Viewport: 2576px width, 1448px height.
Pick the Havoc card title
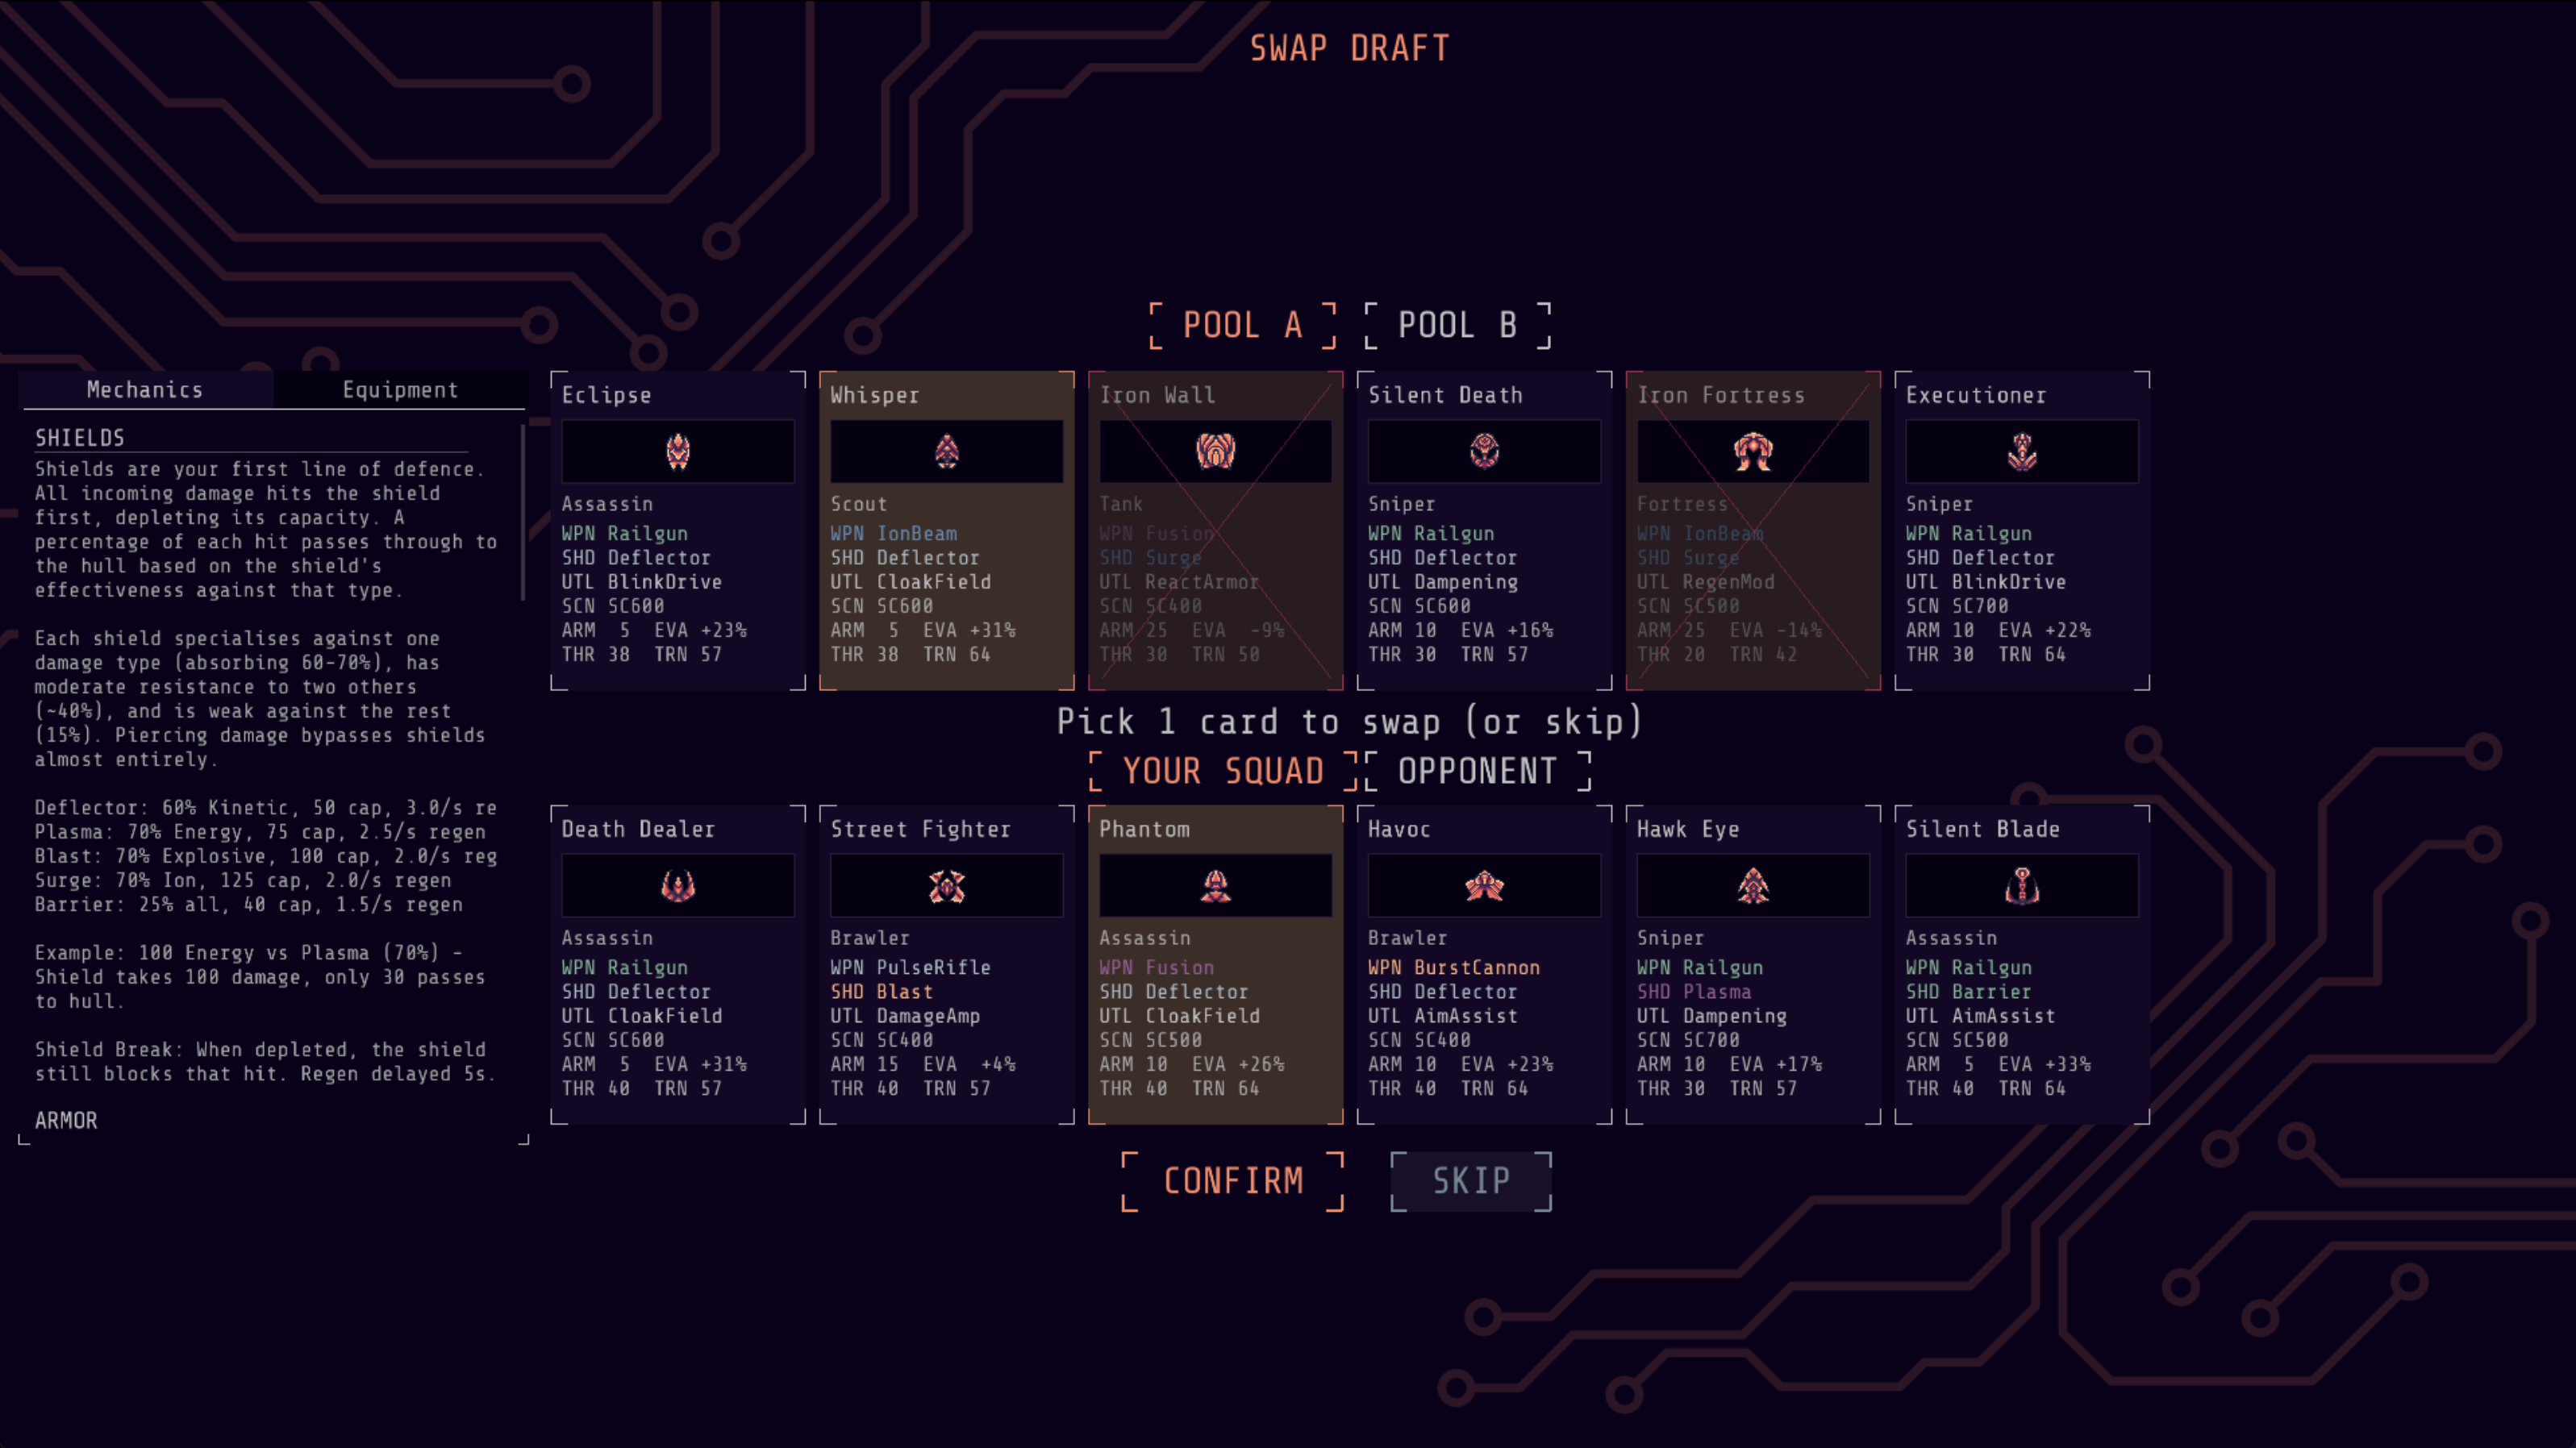point(1399,829)
